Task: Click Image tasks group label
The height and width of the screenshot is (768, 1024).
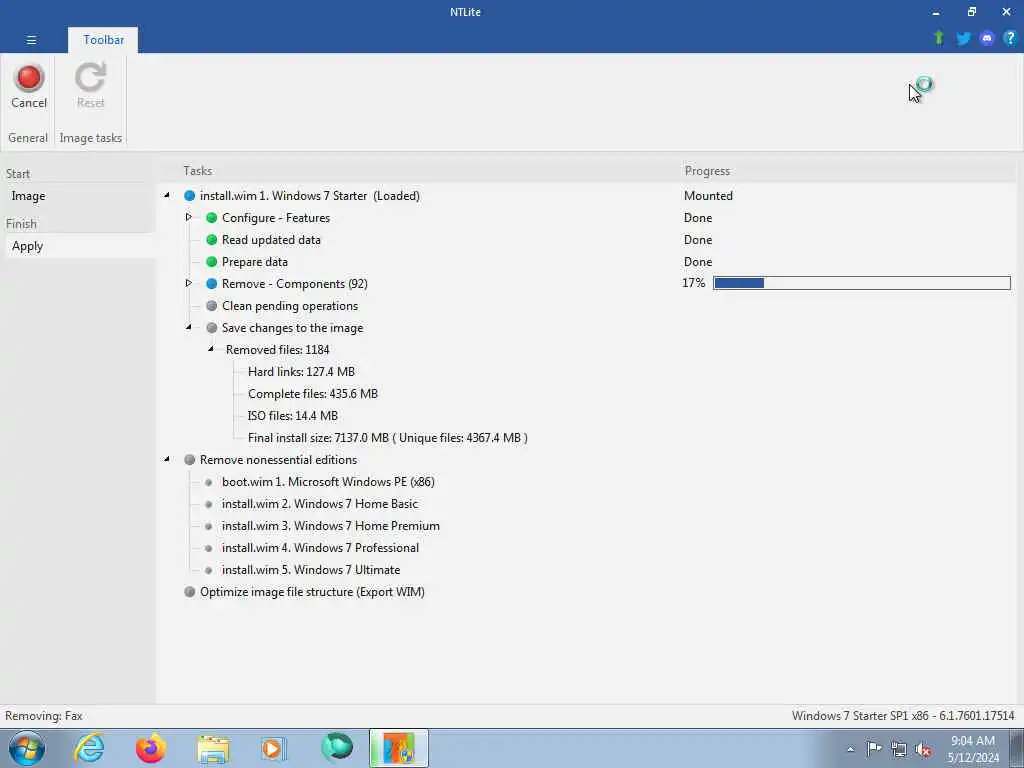Action: [x=90, y=138]
